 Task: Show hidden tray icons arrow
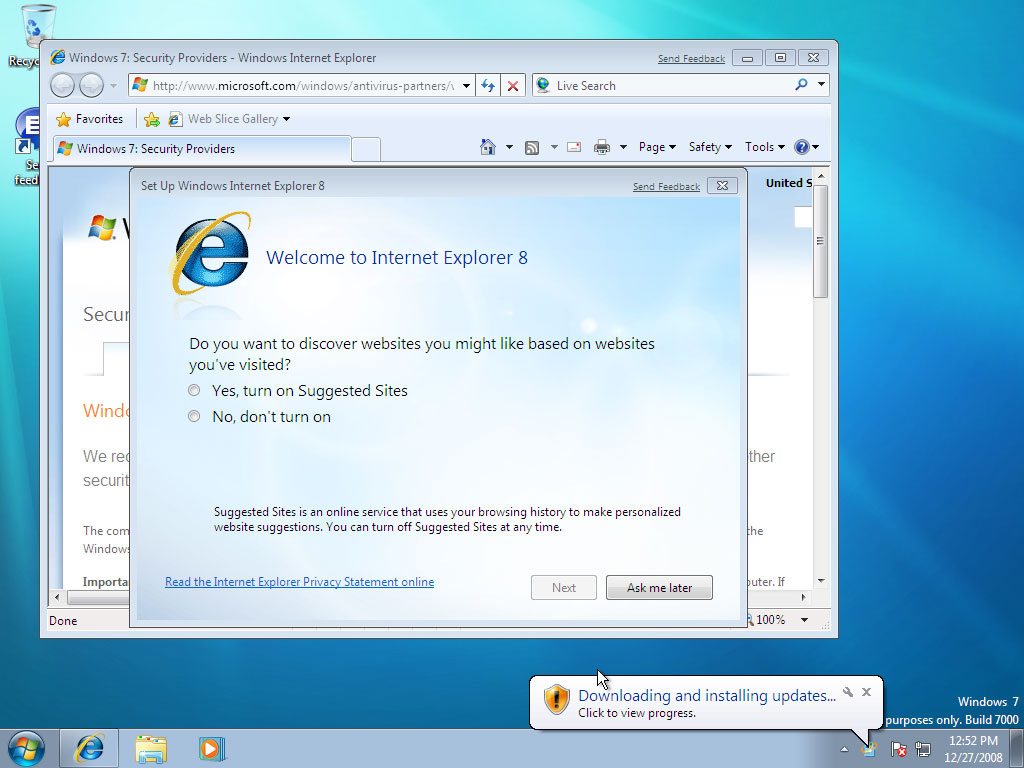(x=844, y=750)
